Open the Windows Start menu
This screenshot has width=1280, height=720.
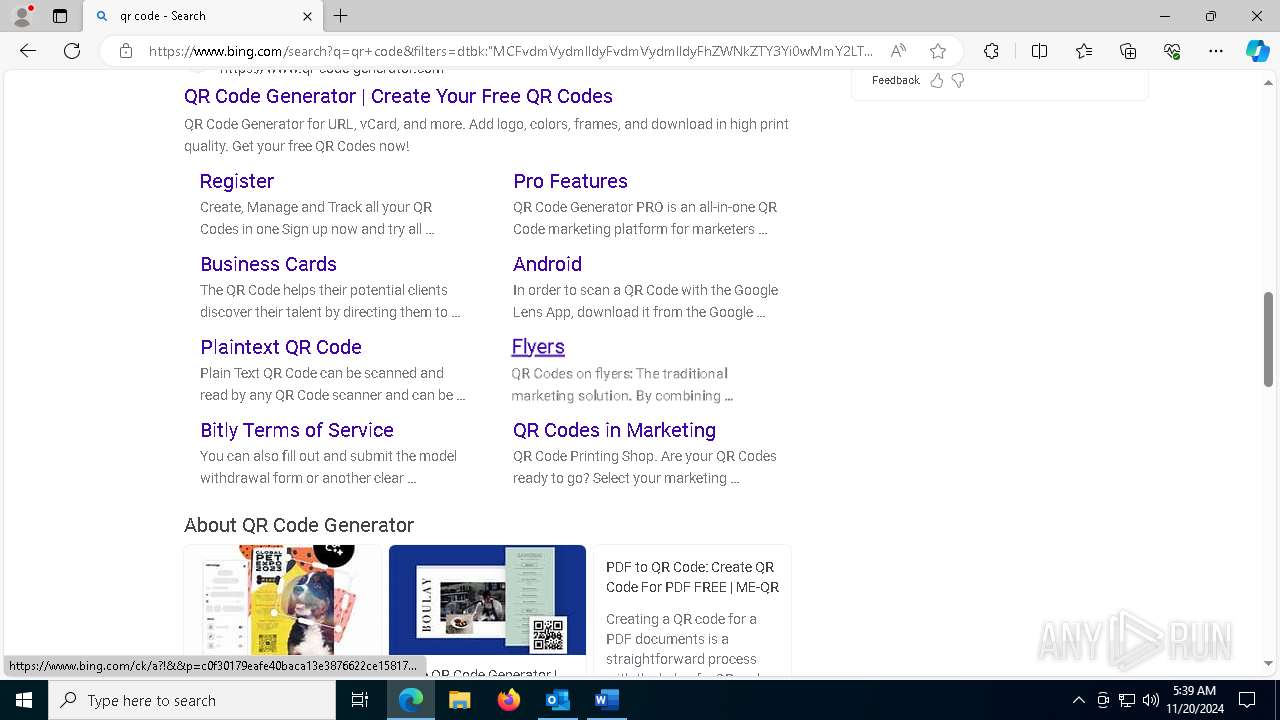tap(24, 700)
